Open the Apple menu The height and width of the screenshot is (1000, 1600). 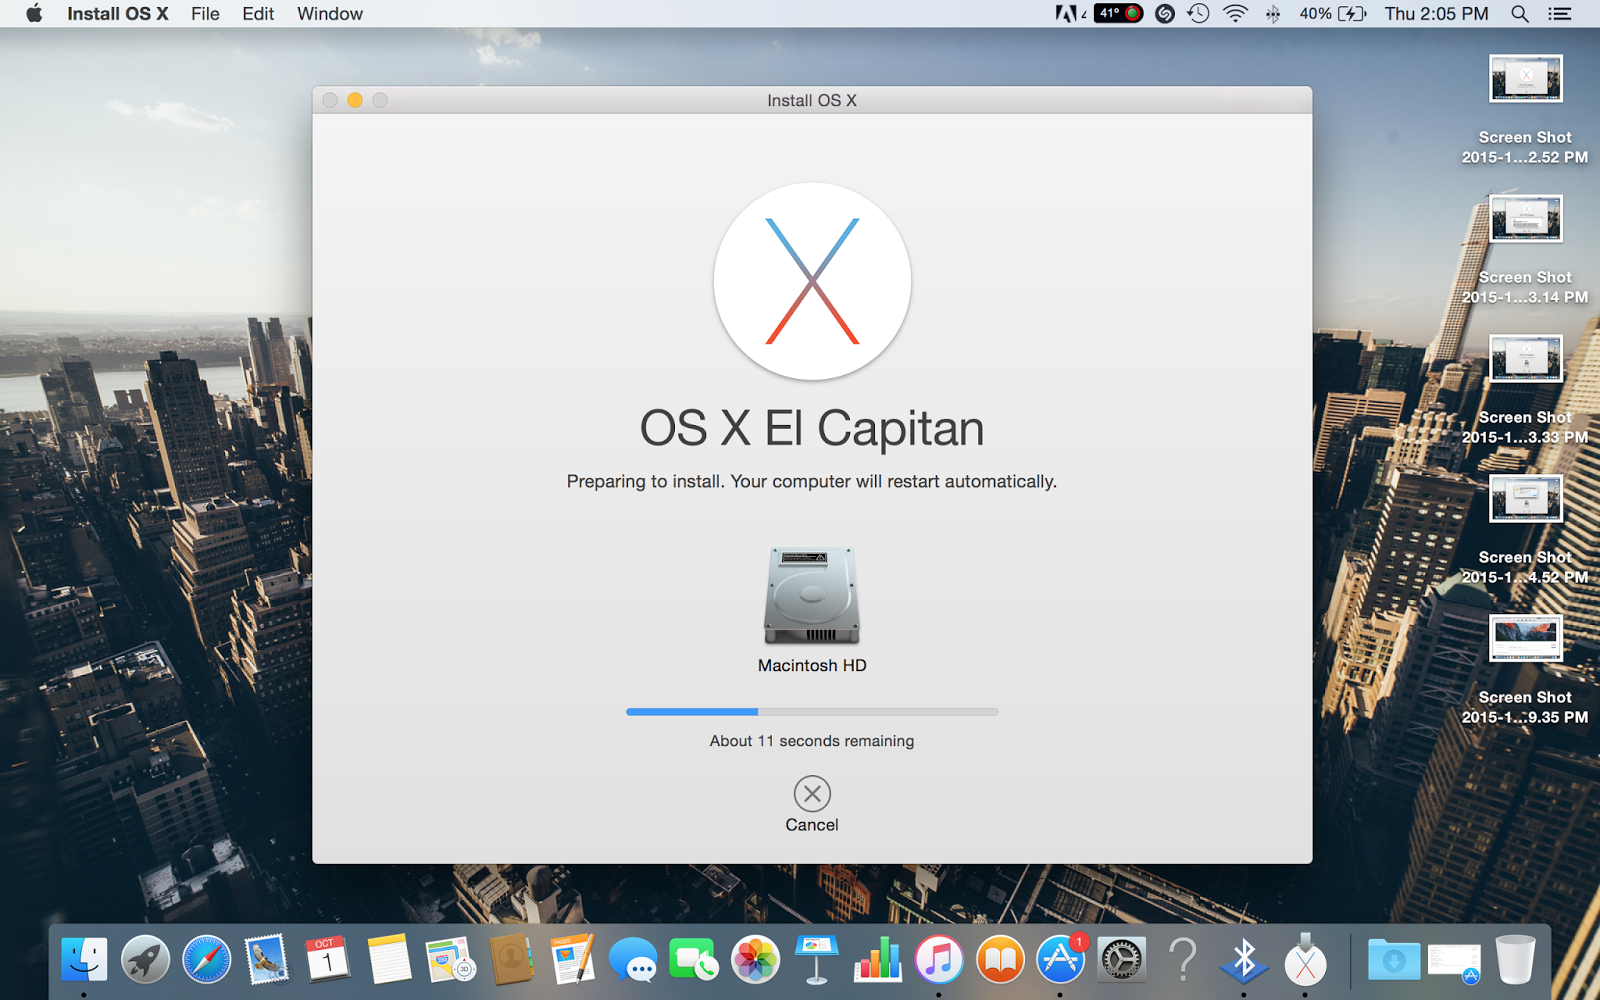click(34, 14)
